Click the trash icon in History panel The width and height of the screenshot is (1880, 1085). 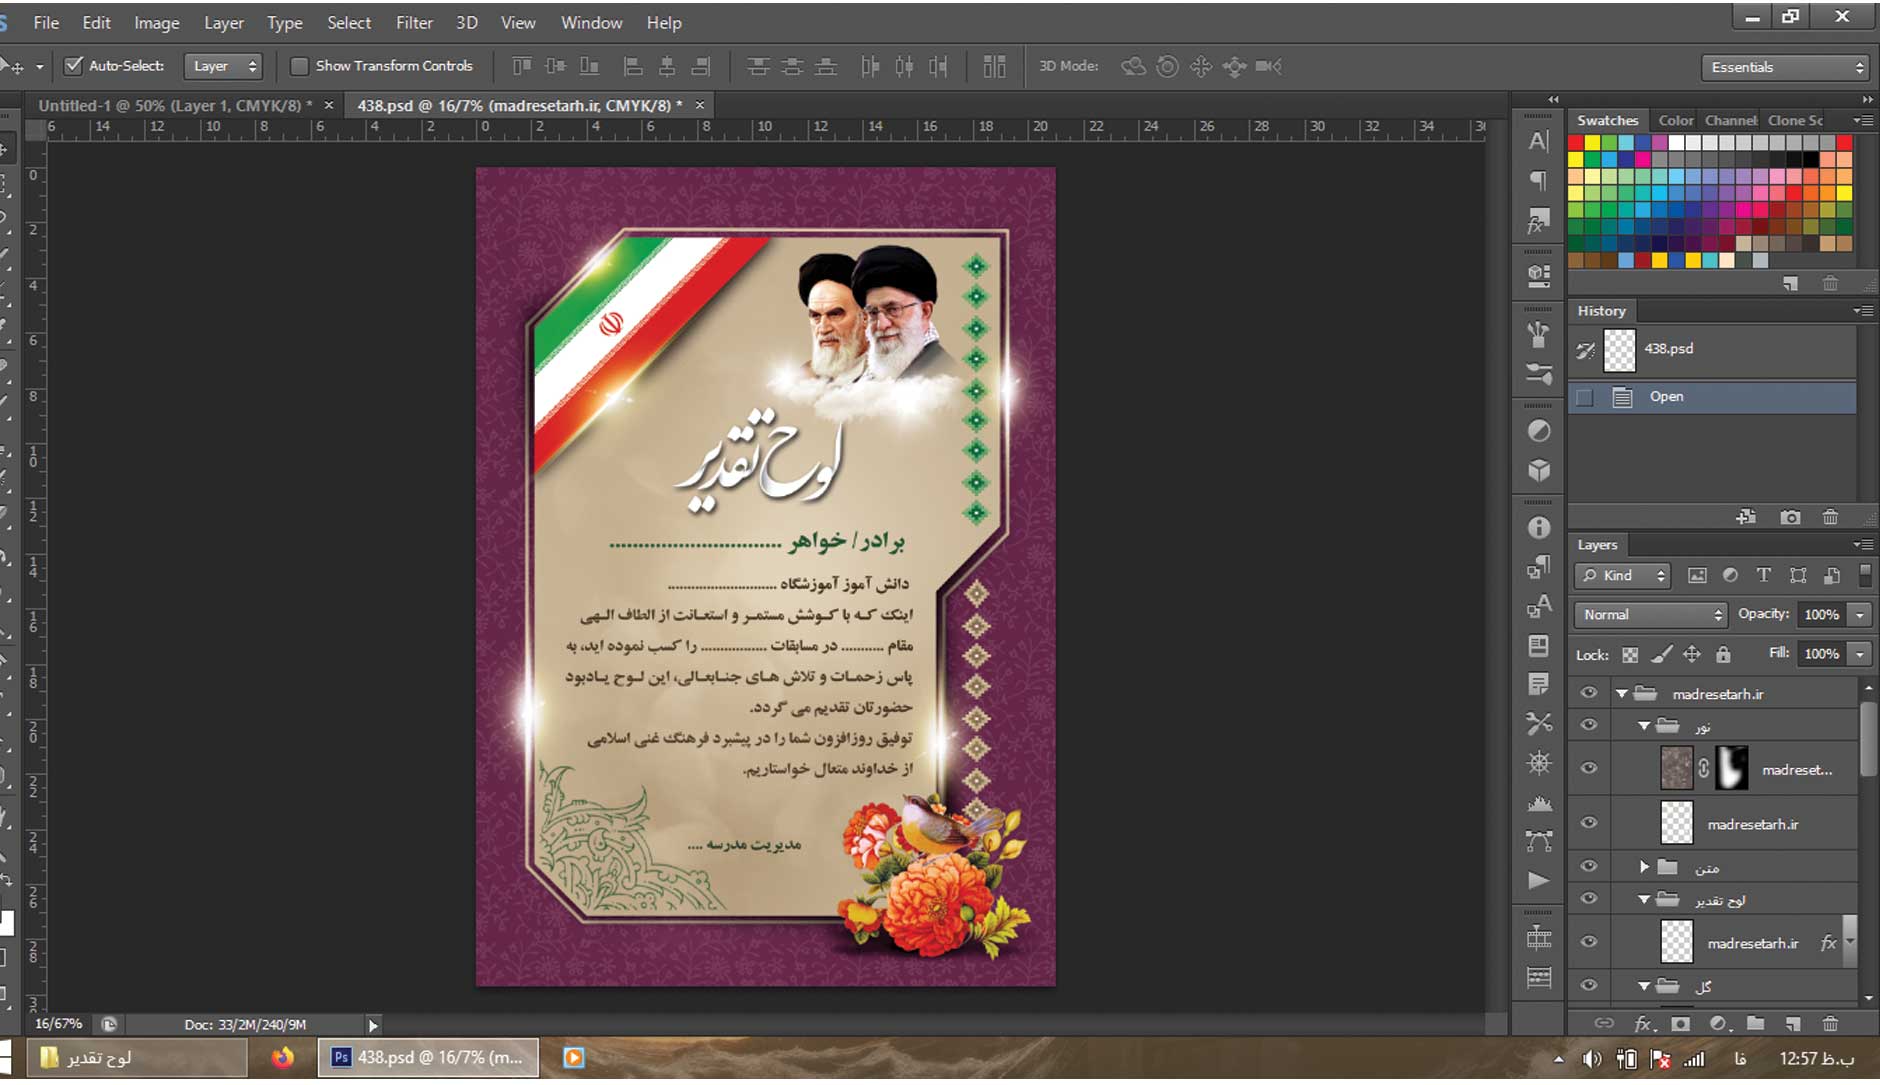coord(1830,517)
